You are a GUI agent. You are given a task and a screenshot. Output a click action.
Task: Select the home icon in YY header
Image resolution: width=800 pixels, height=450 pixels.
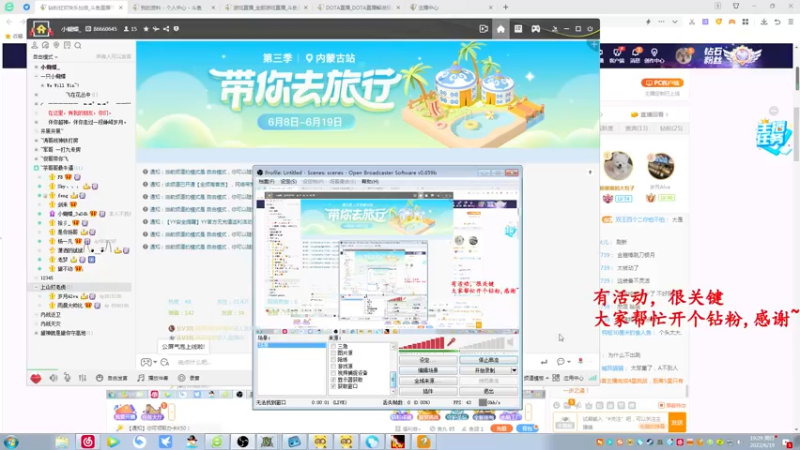pyautogui.click(x=501, y=29)
